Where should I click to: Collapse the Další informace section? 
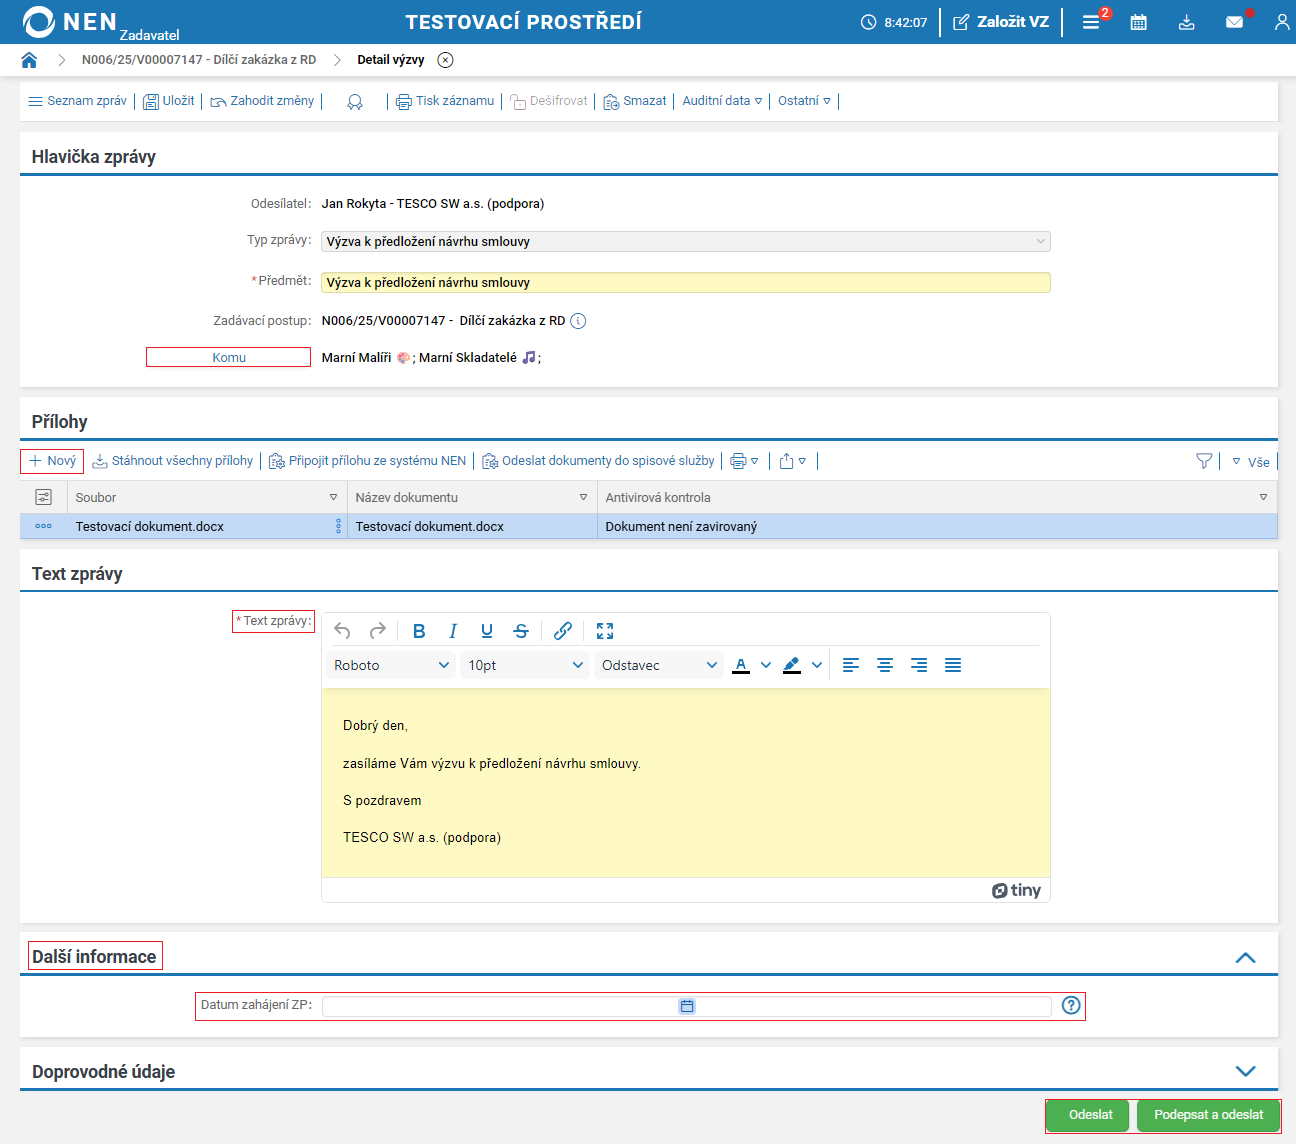coord(1245,957)
